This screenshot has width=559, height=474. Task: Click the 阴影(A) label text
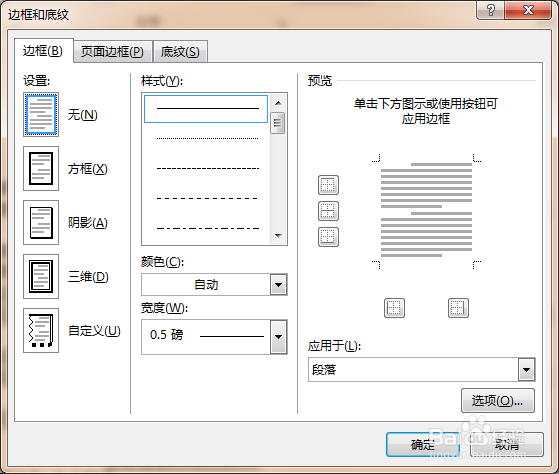point(88,223)
